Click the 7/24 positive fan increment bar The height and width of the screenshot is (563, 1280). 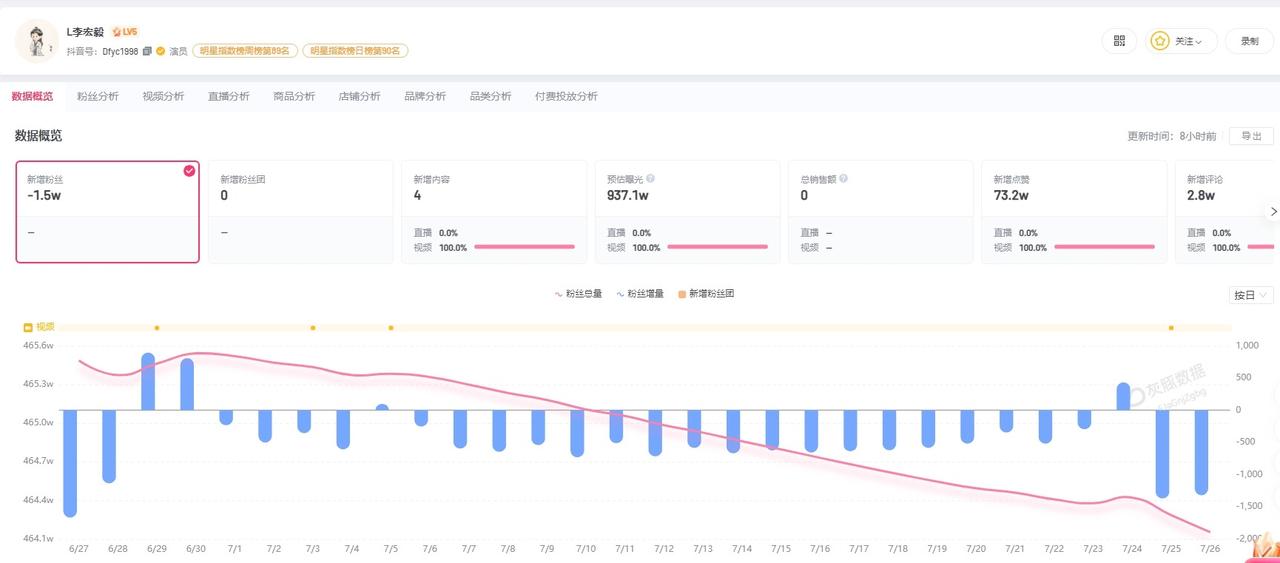(x=1123, y=396)
